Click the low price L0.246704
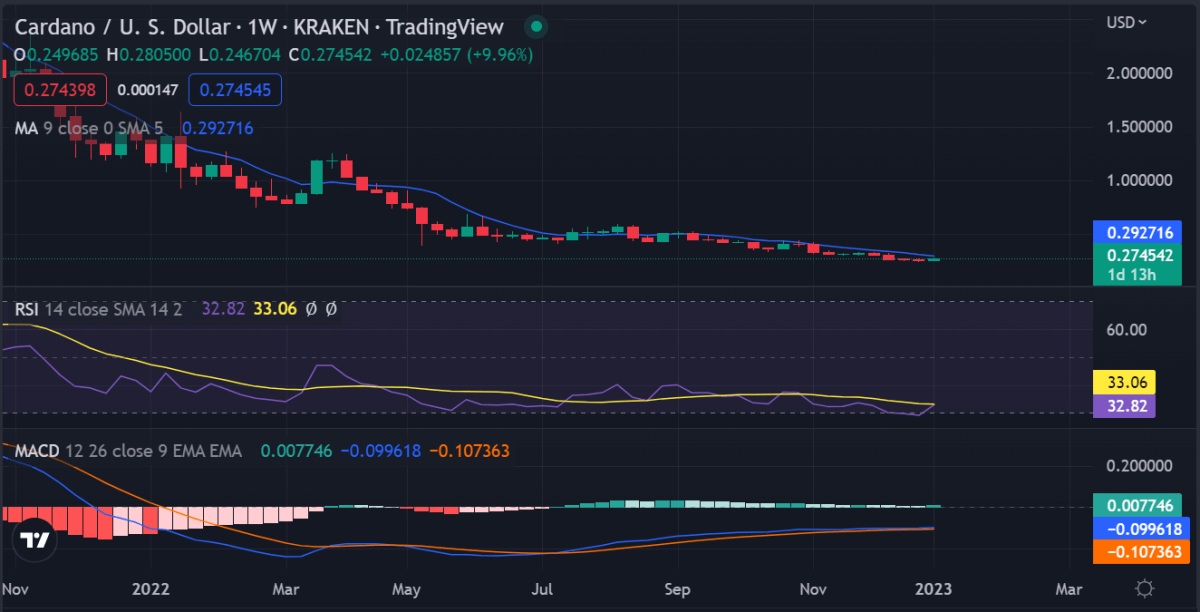 point(241,54)
